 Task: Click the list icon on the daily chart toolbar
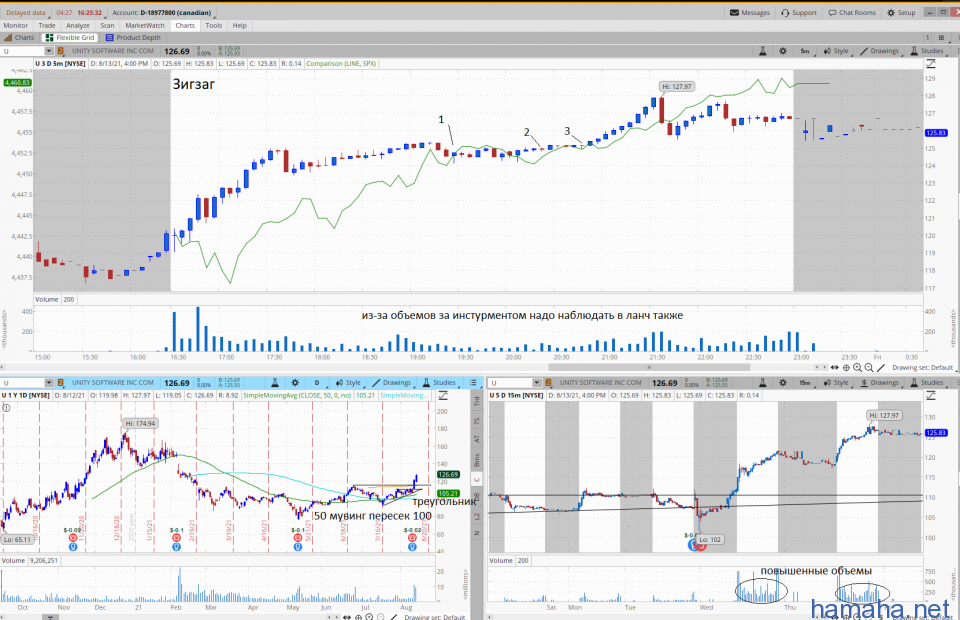473,383
